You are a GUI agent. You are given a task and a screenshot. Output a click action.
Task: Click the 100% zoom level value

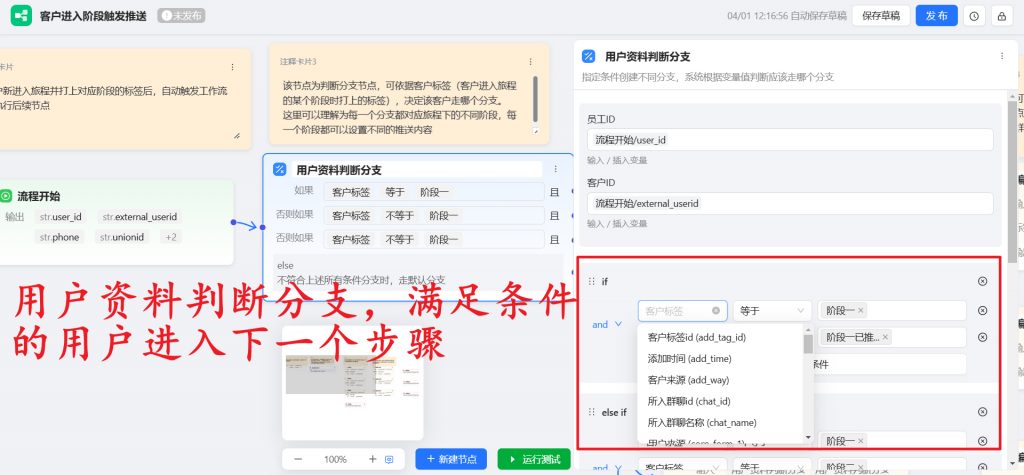pyautogui.click(x=335, y=459)
